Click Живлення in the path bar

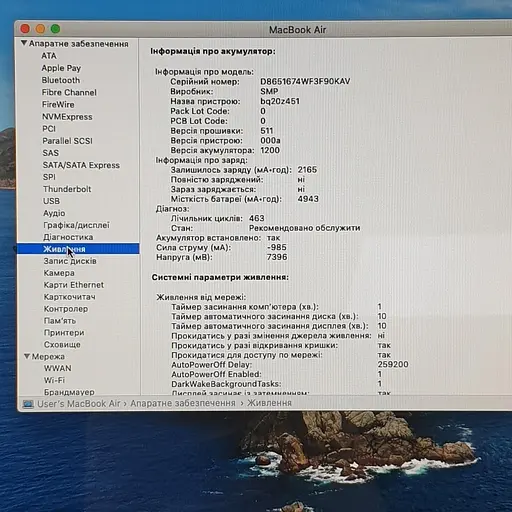pyautogui.click(x=269, y=403)
